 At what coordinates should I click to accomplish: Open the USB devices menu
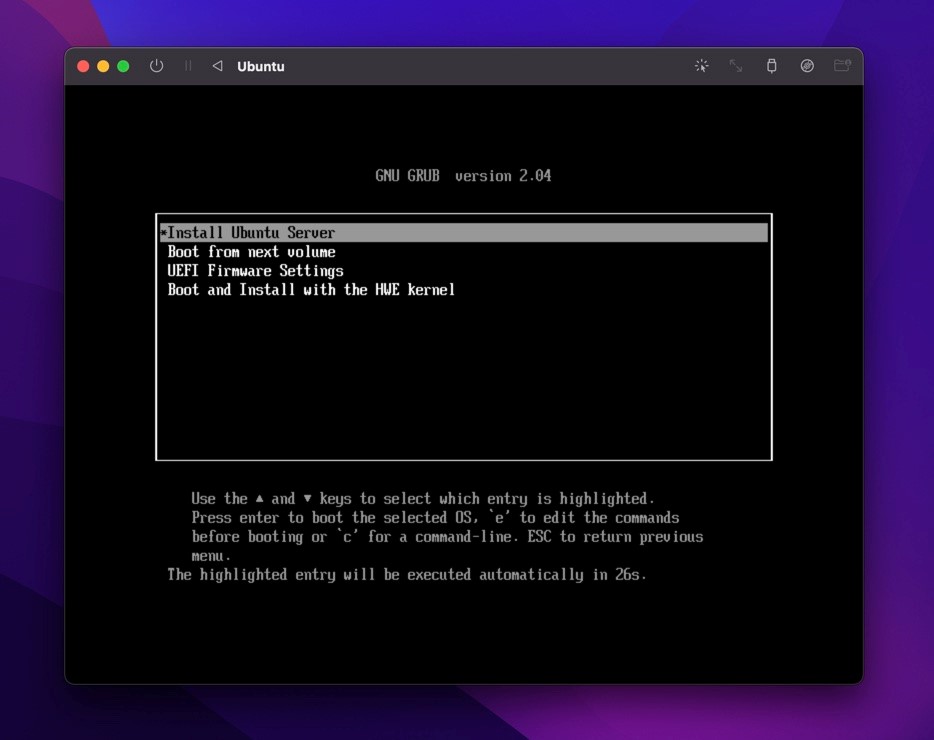tap(771, 66)
